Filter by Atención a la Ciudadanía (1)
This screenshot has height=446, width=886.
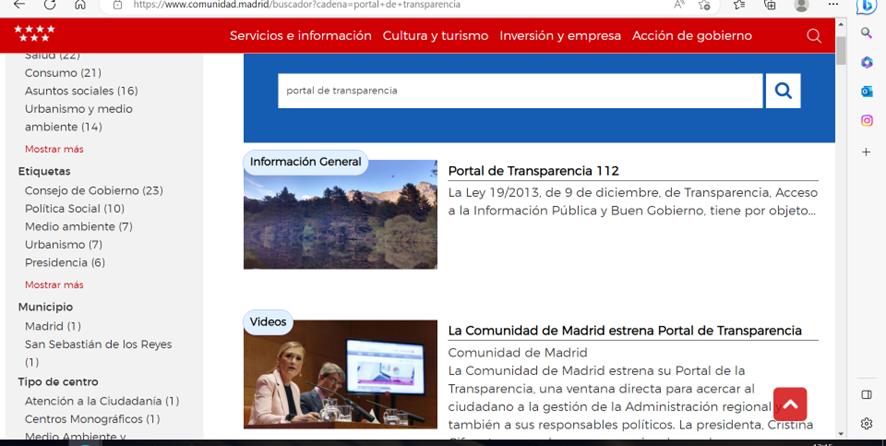[102, 401]
